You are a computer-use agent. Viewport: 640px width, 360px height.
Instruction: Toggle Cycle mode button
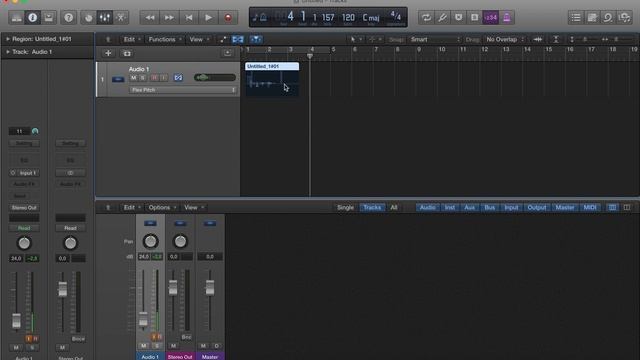[426, 18]
